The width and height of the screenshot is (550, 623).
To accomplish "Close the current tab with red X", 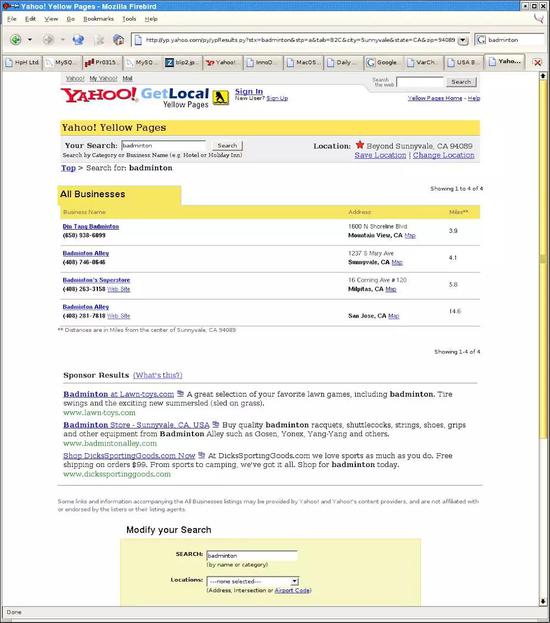I will [x=537, y=62].
